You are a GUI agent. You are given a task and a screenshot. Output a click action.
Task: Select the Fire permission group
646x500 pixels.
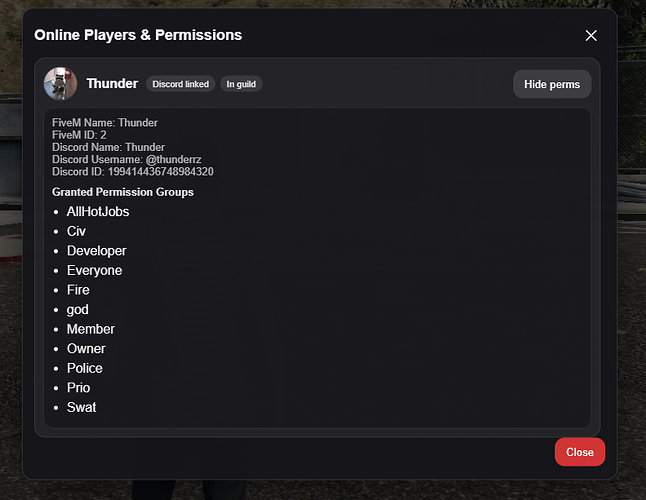tap(78, 290)
